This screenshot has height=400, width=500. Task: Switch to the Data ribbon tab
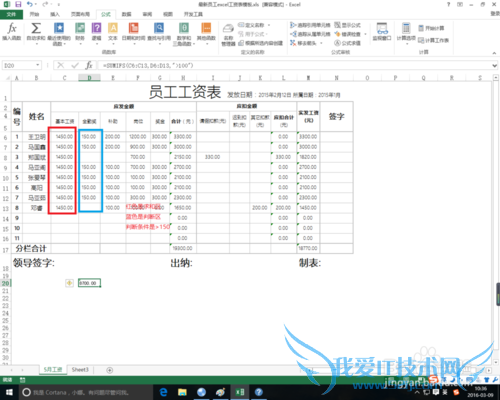pyautogui.click(x=126, y=14)
